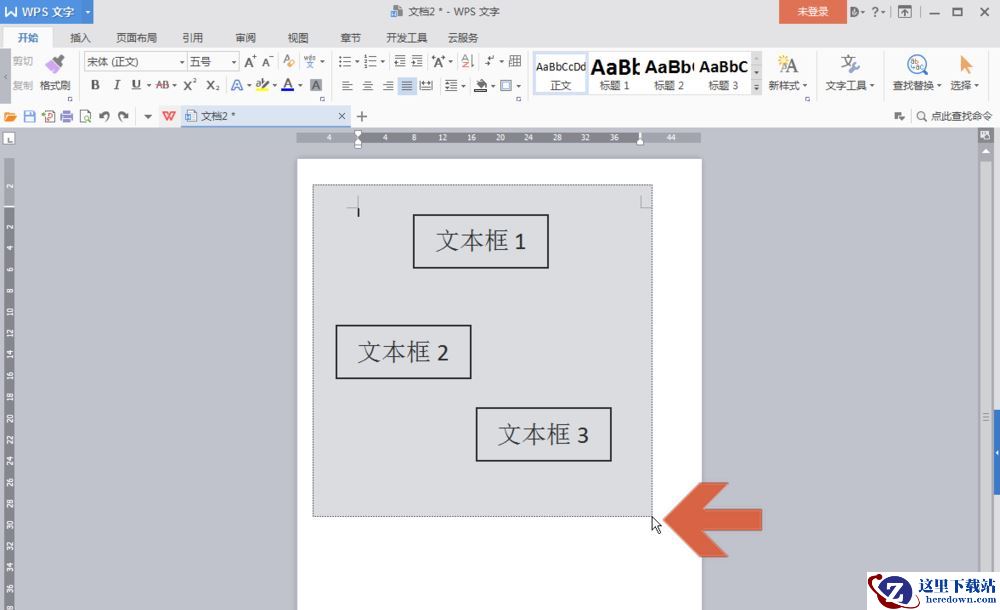Align text left
Screen dimensions: 1000x610
pos(347,86)
